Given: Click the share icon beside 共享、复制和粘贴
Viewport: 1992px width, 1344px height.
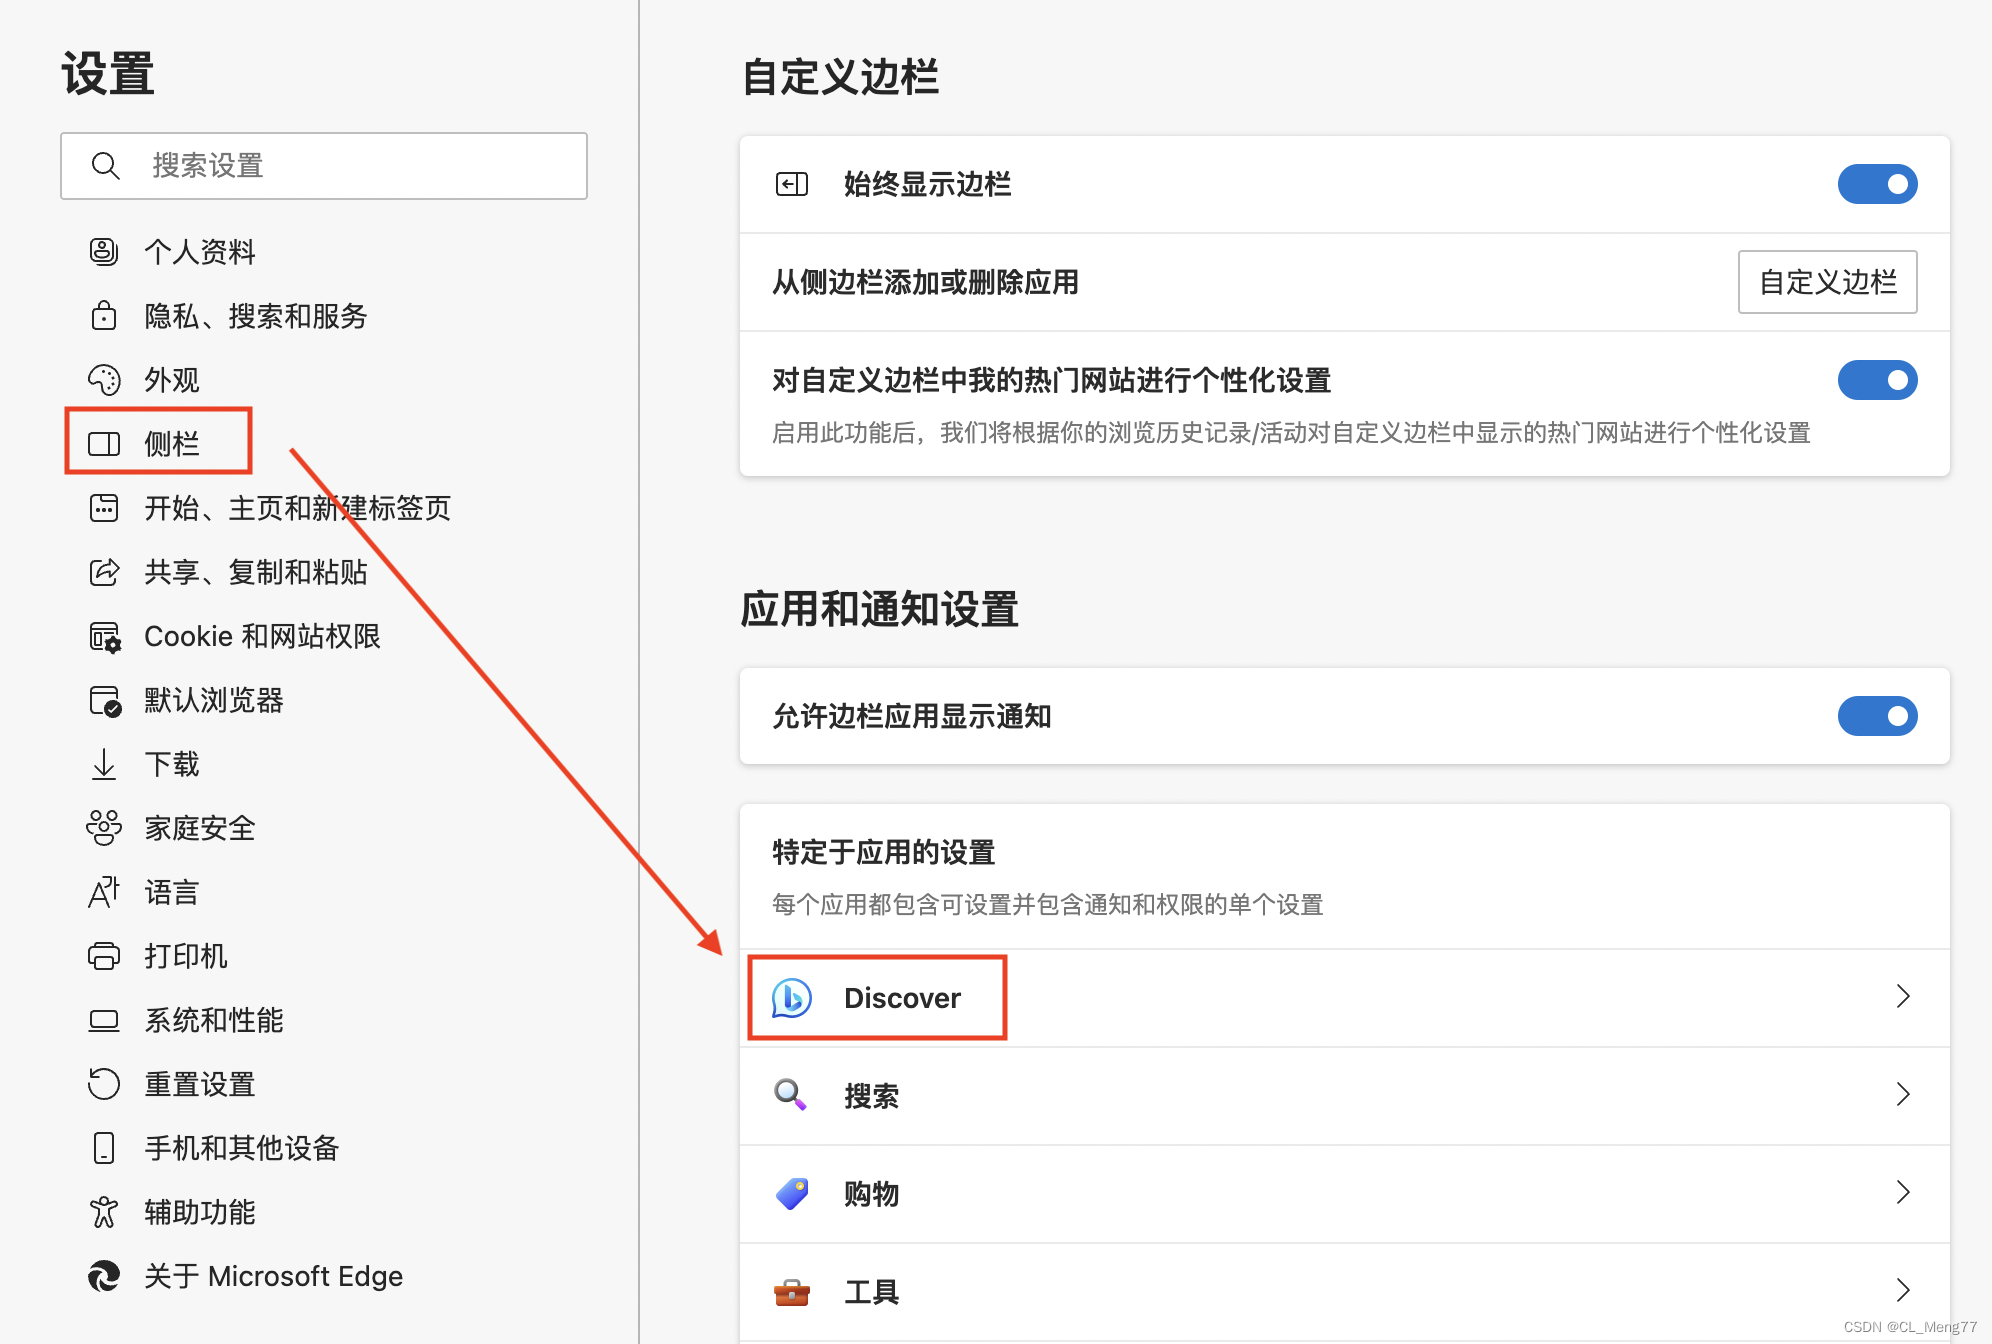Looking at the screenshot, I should tap(104, 571).
